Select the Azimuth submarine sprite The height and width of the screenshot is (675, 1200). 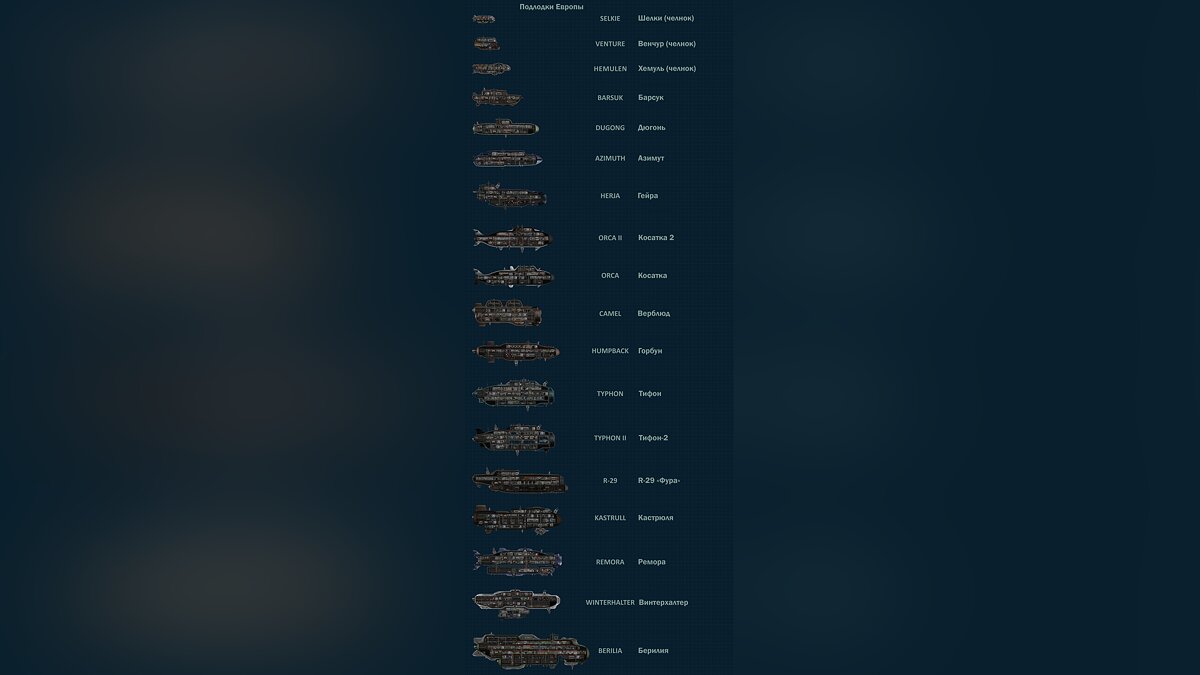(x=507, y=158)
